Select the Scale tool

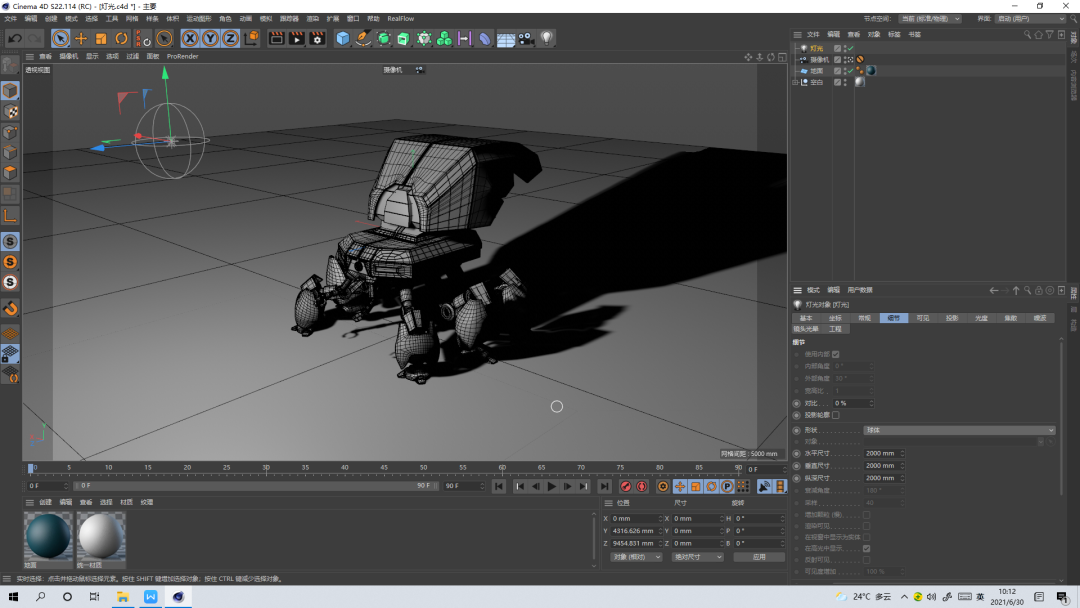(101, 39)
